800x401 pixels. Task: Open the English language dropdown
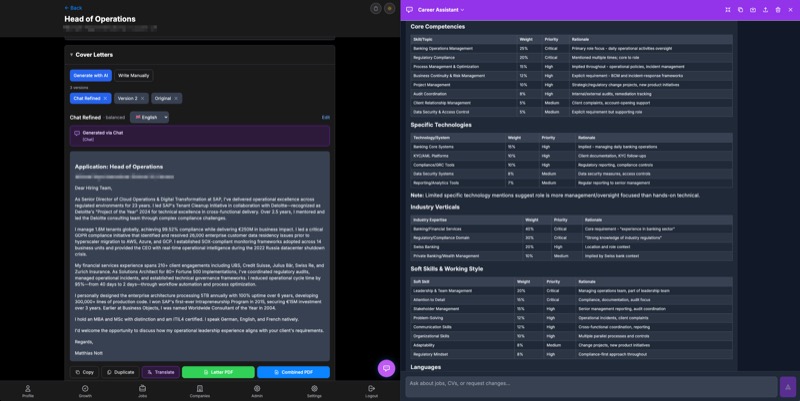149,117
